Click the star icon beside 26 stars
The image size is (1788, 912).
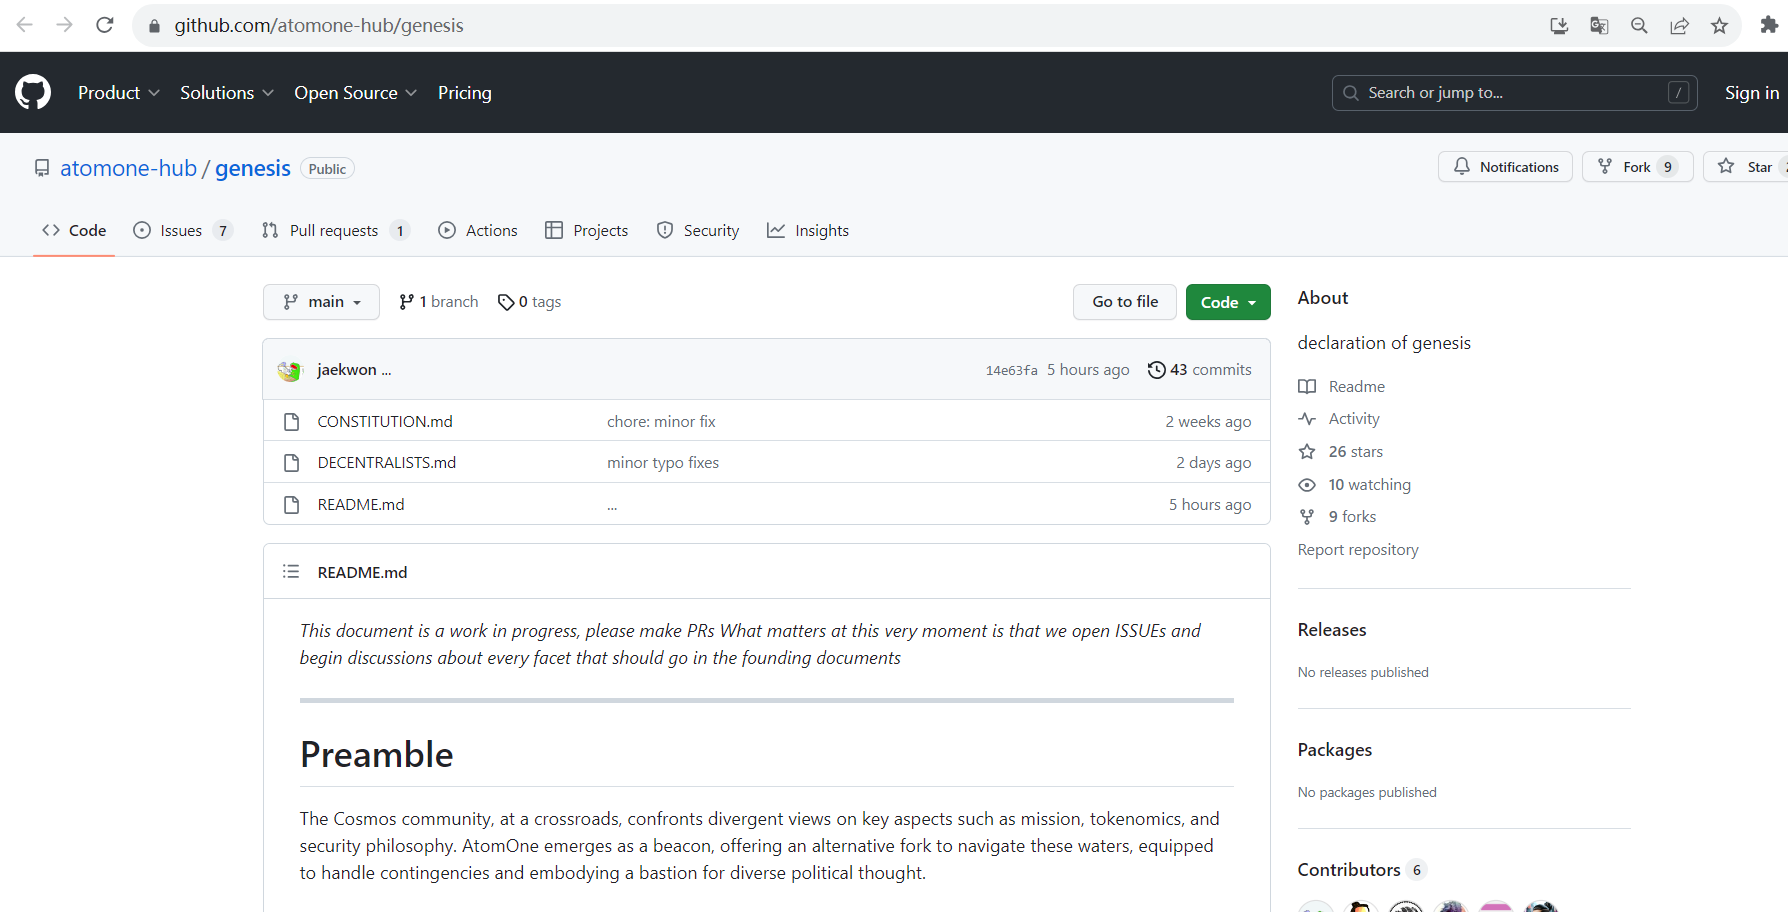[1307, 452]
